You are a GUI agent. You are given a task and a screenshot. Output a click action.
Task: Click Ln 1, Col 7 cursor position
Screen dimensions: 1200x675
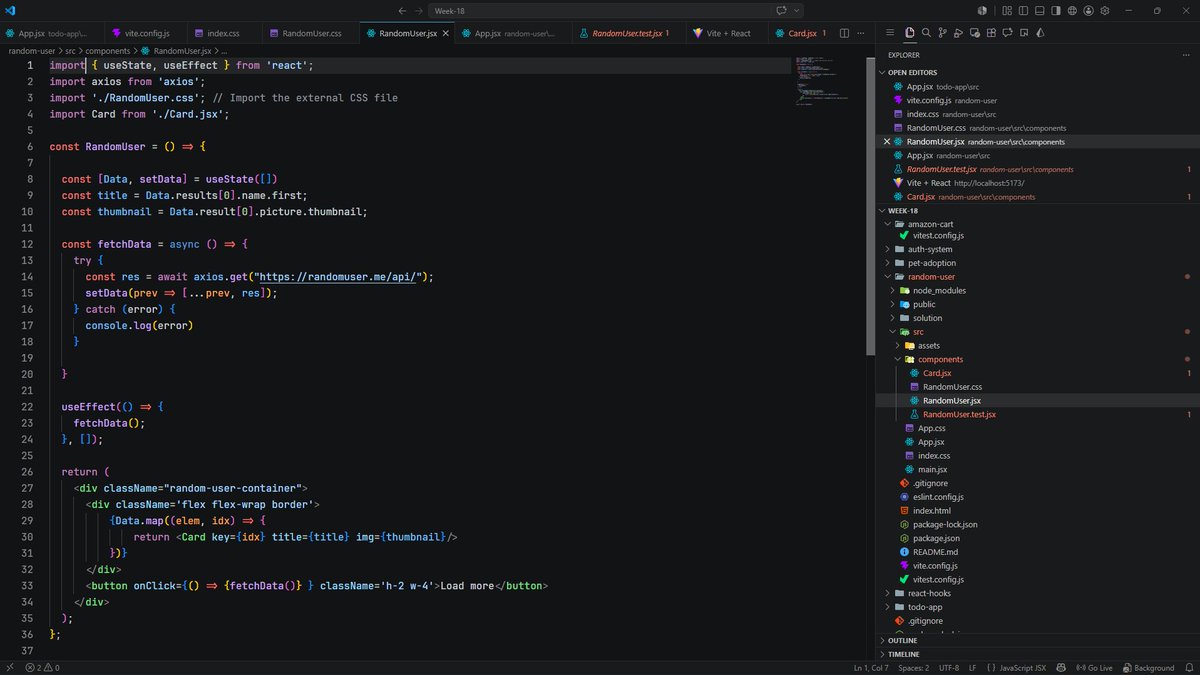(871, 667)
